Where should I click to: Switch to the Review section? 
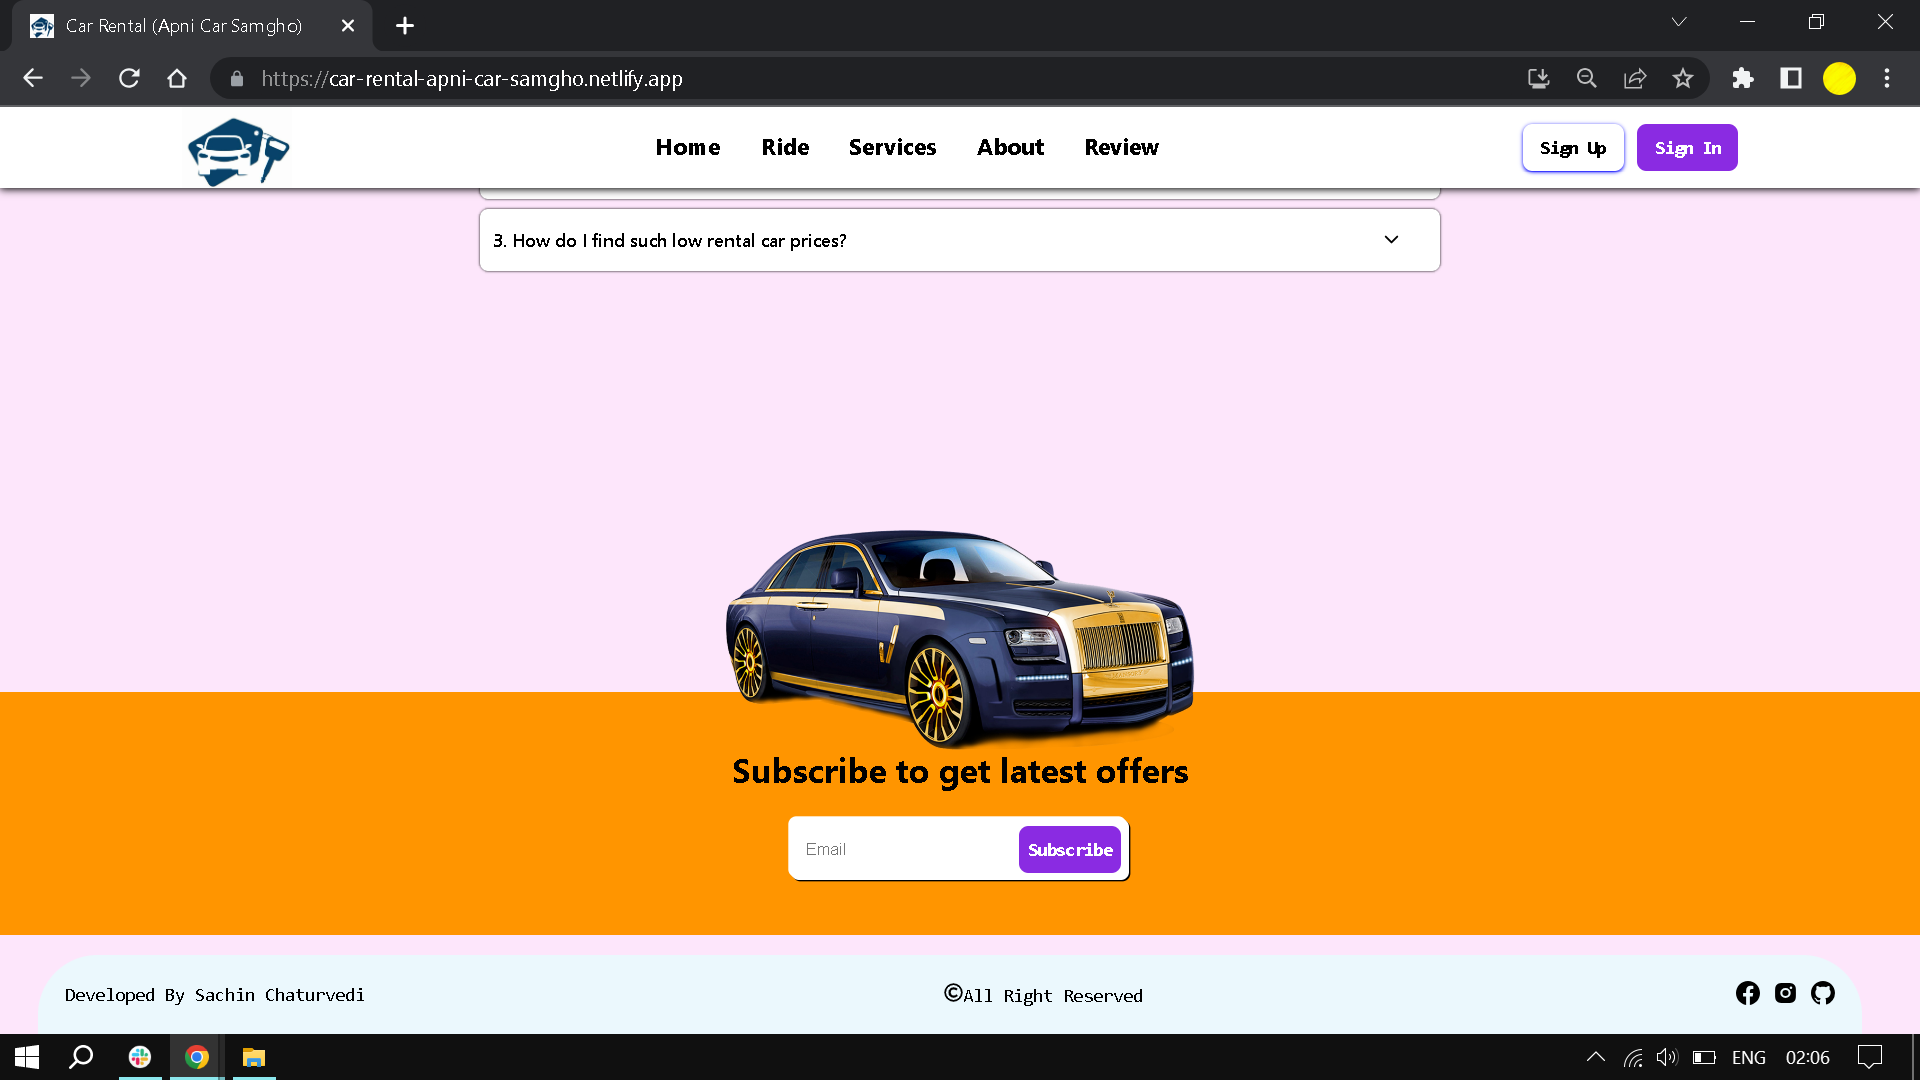tap(1121, 147)
